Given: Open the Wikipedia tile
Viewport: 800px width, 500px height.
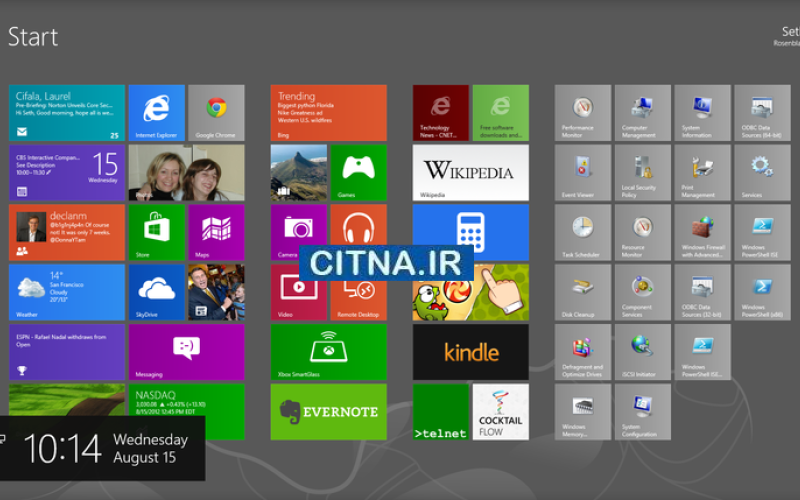Looking at the screenshot, I should 470,172.
